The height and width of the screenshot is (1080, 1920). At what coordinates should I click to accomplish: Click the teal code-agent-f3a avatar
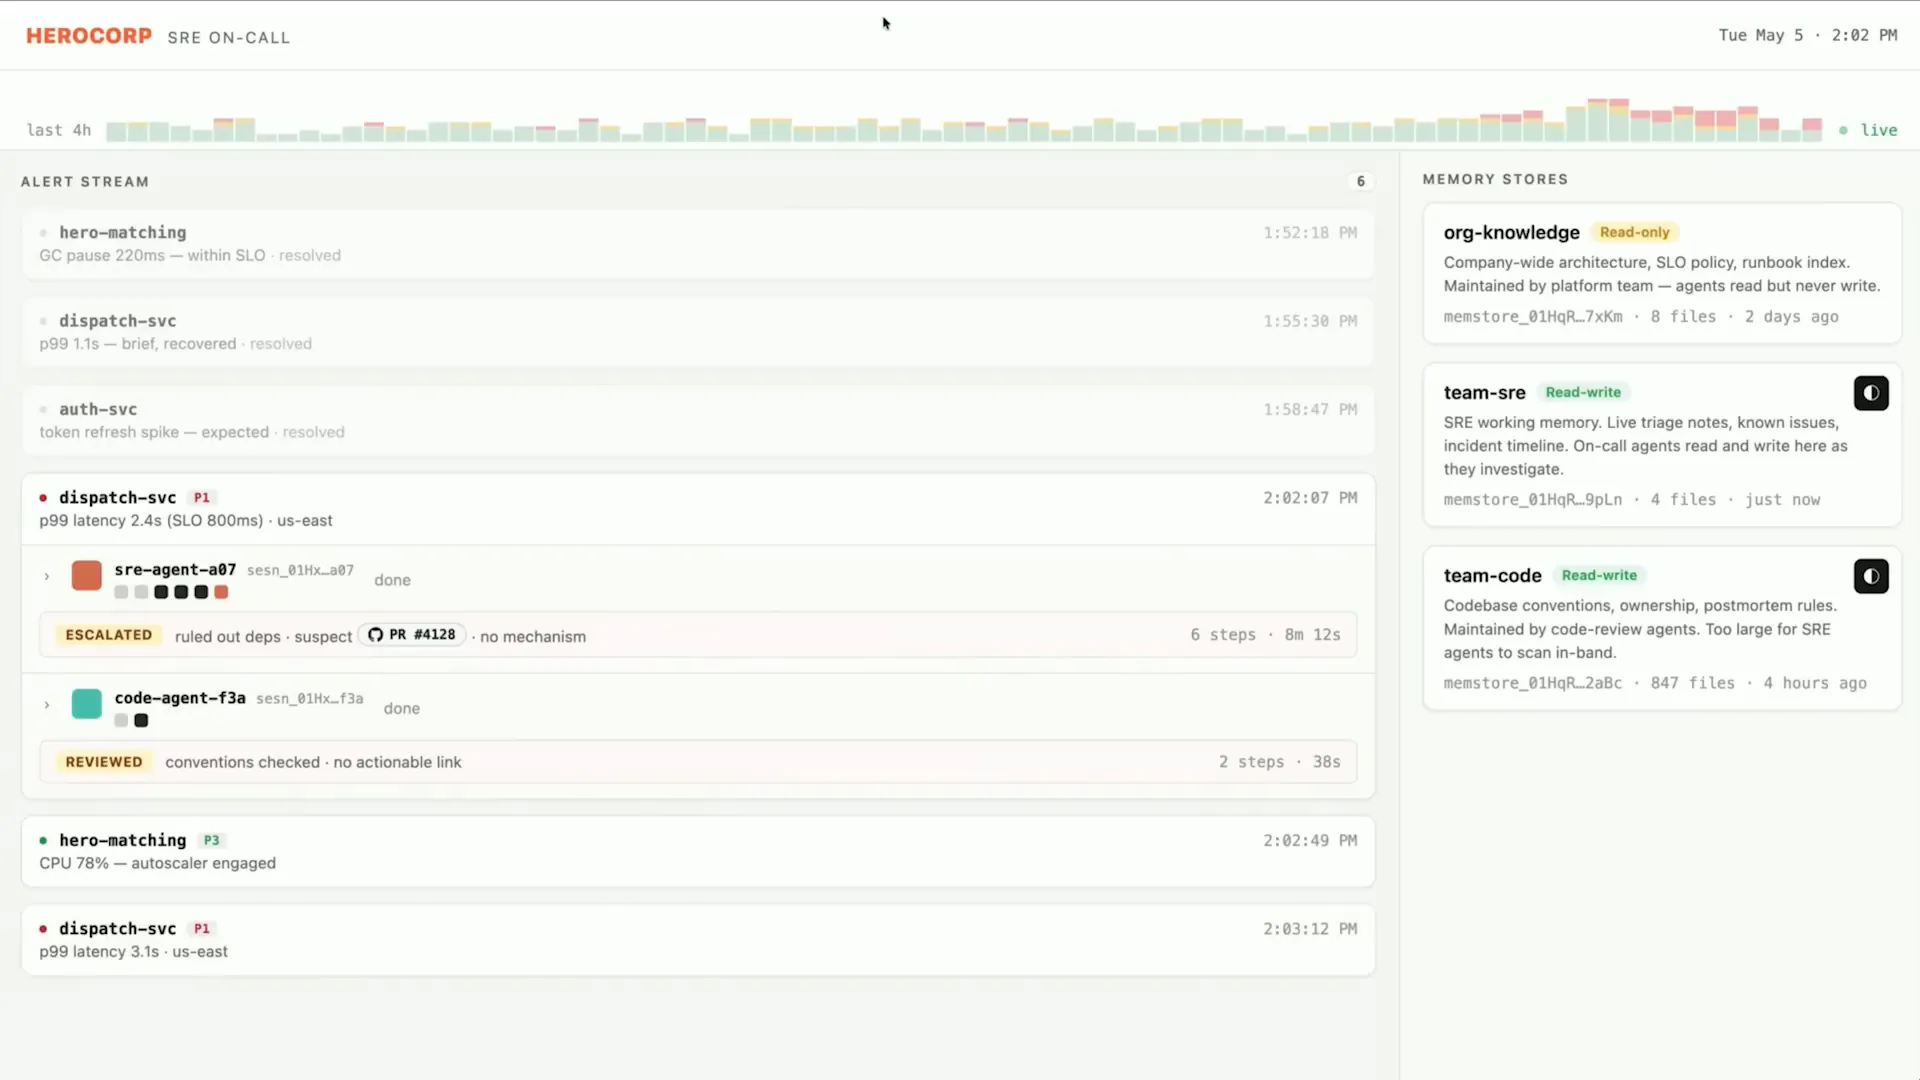(87, 704)
